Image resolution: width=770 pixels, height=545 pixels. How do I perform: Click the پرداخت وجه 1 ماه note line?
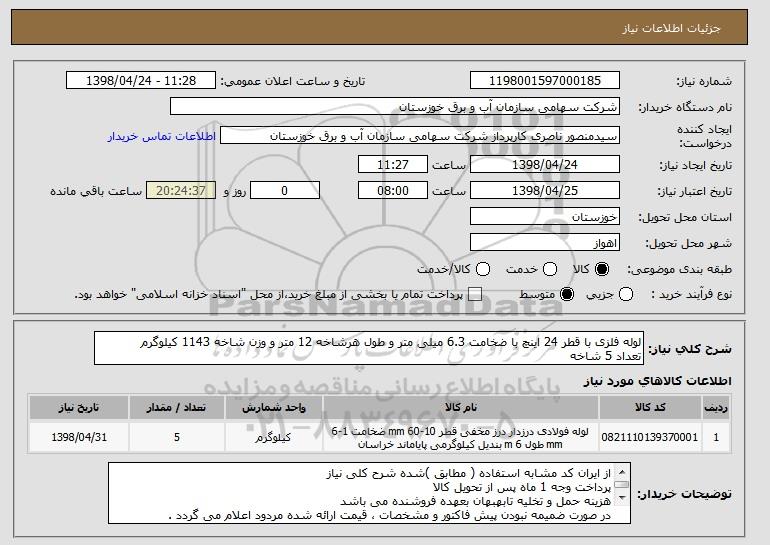(x=522, y=487)
